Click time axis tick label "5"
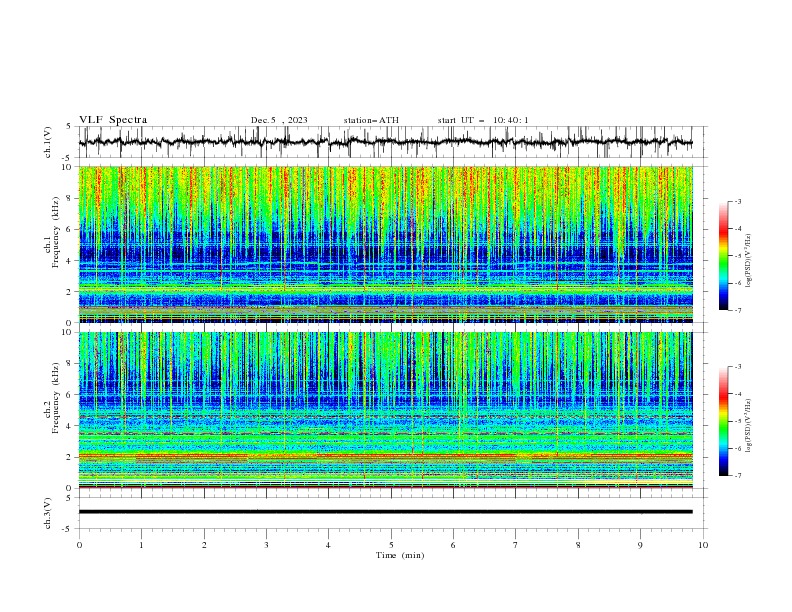This screenshot has width=792, height=612. click(391, 545)
